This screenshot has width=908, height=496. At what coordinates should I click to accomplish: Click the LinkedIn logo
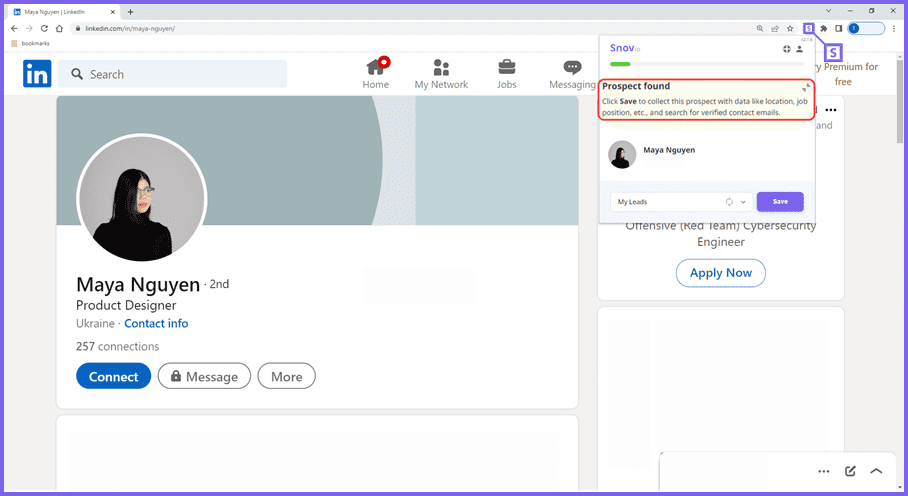(x=37, y=74)
